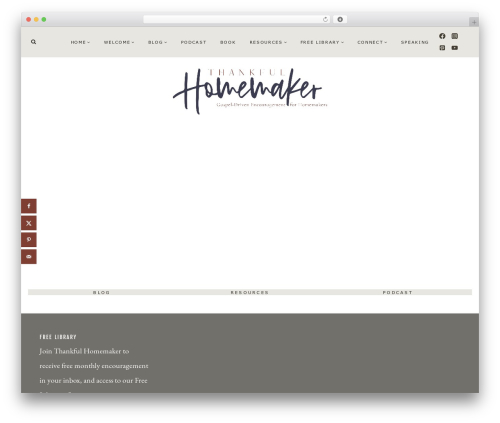This screenshot has height=423, width=500.
Task: Close the browser window with red button
Action: (29, 20)
